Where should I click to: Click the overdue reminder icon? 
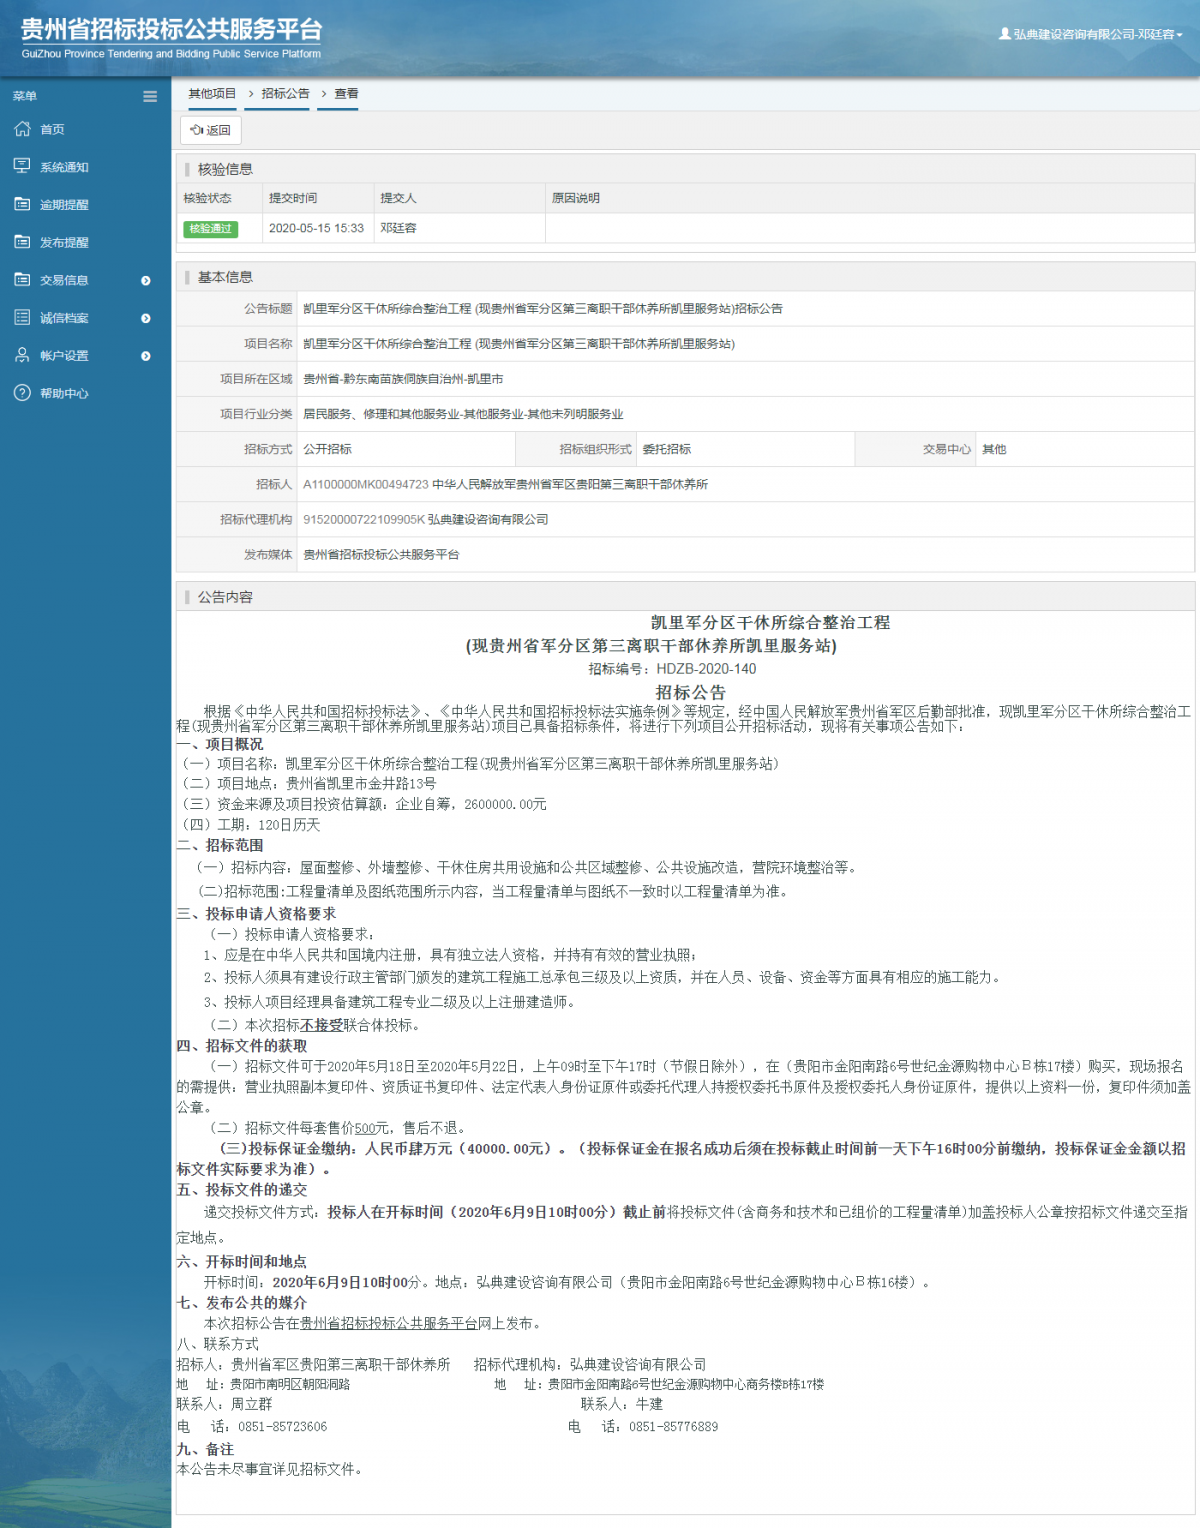click(22, 204)
